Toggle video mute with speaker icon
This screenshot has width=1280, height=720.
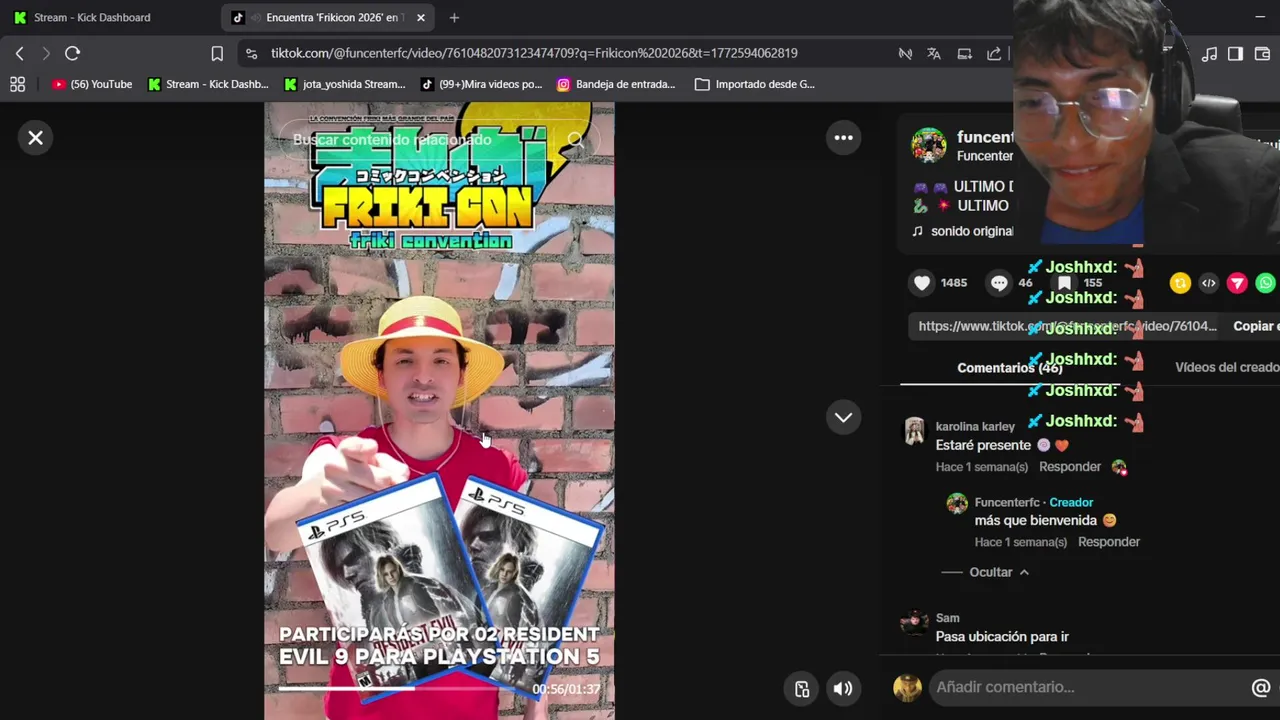843,688
